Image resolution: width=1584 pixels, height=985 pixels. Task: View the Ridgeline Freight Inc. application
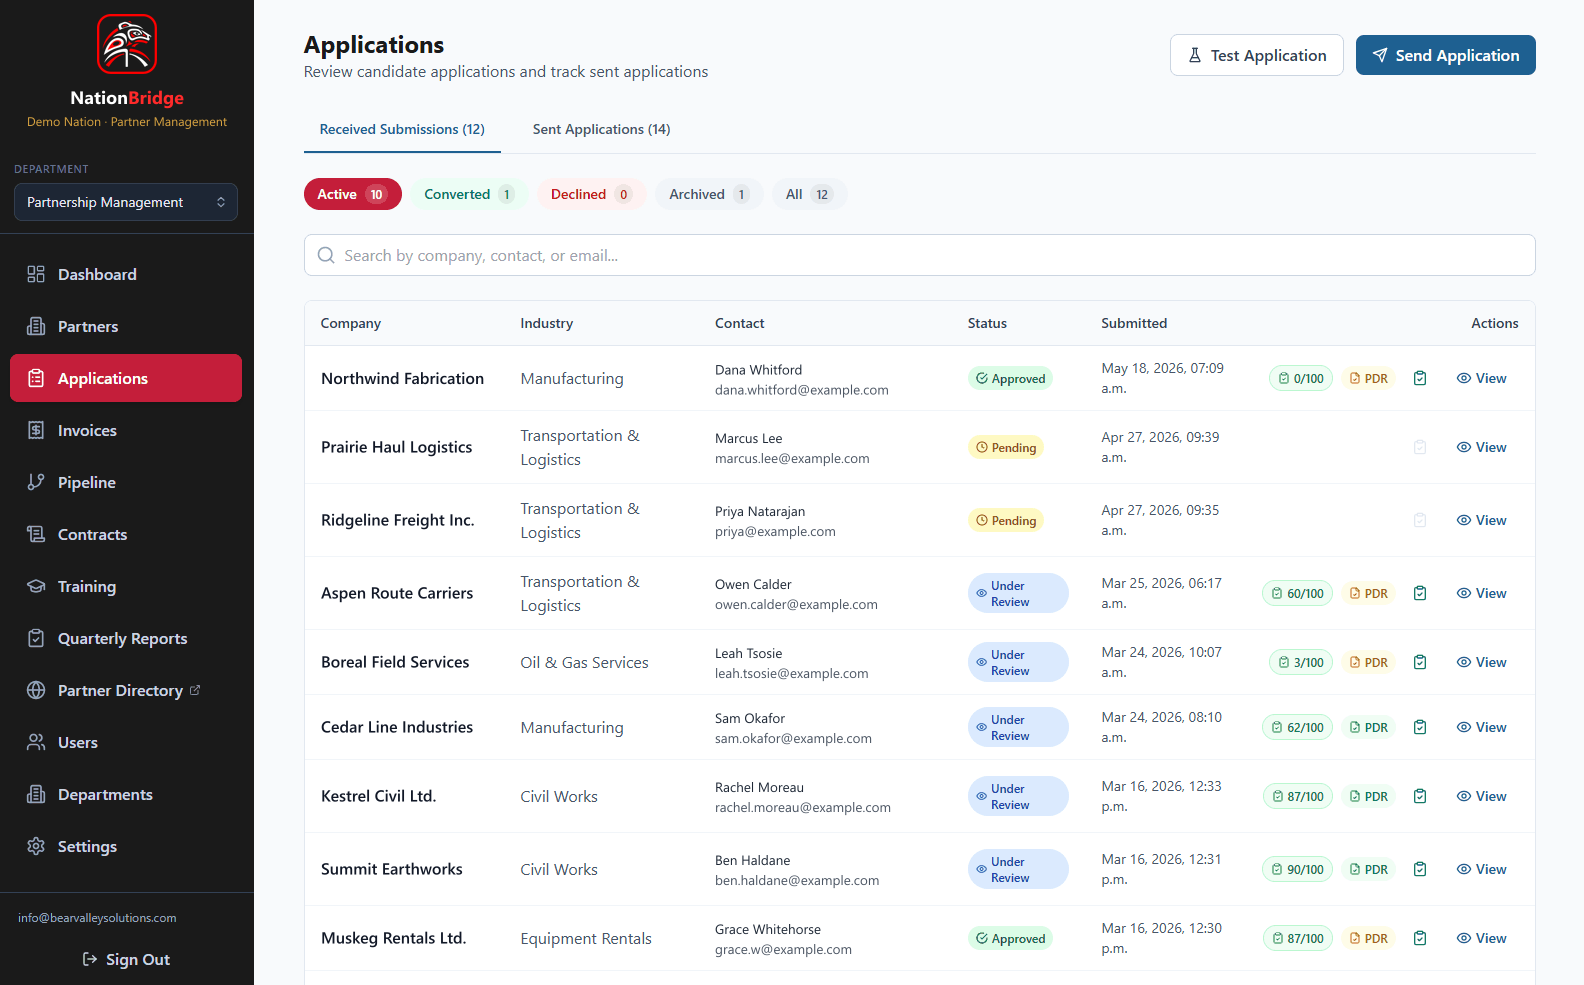[1481, 520]
